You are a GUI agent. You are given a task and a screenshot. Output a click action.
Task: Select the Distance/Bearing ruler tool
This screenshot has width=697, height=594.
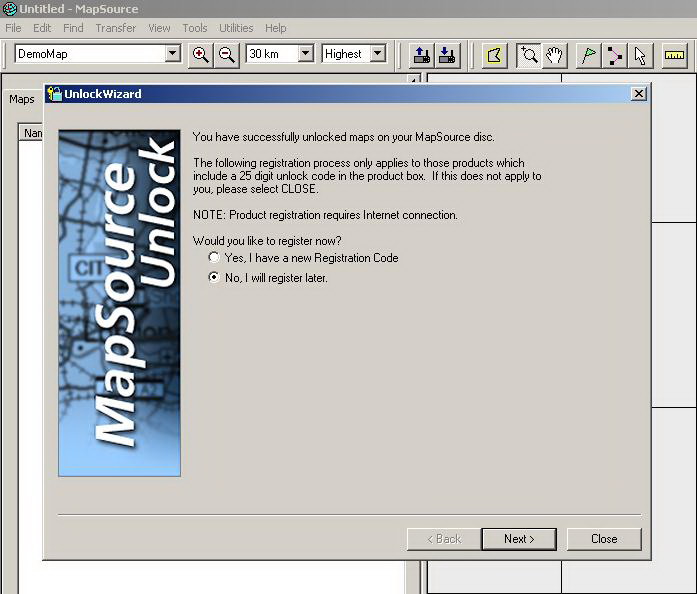(674, 55)
